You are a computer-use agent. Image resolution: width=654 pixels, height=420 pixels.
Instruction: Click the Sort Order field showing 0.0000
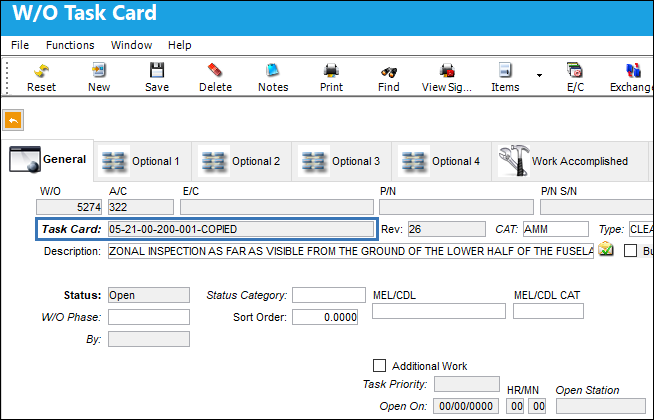(325, 317)
